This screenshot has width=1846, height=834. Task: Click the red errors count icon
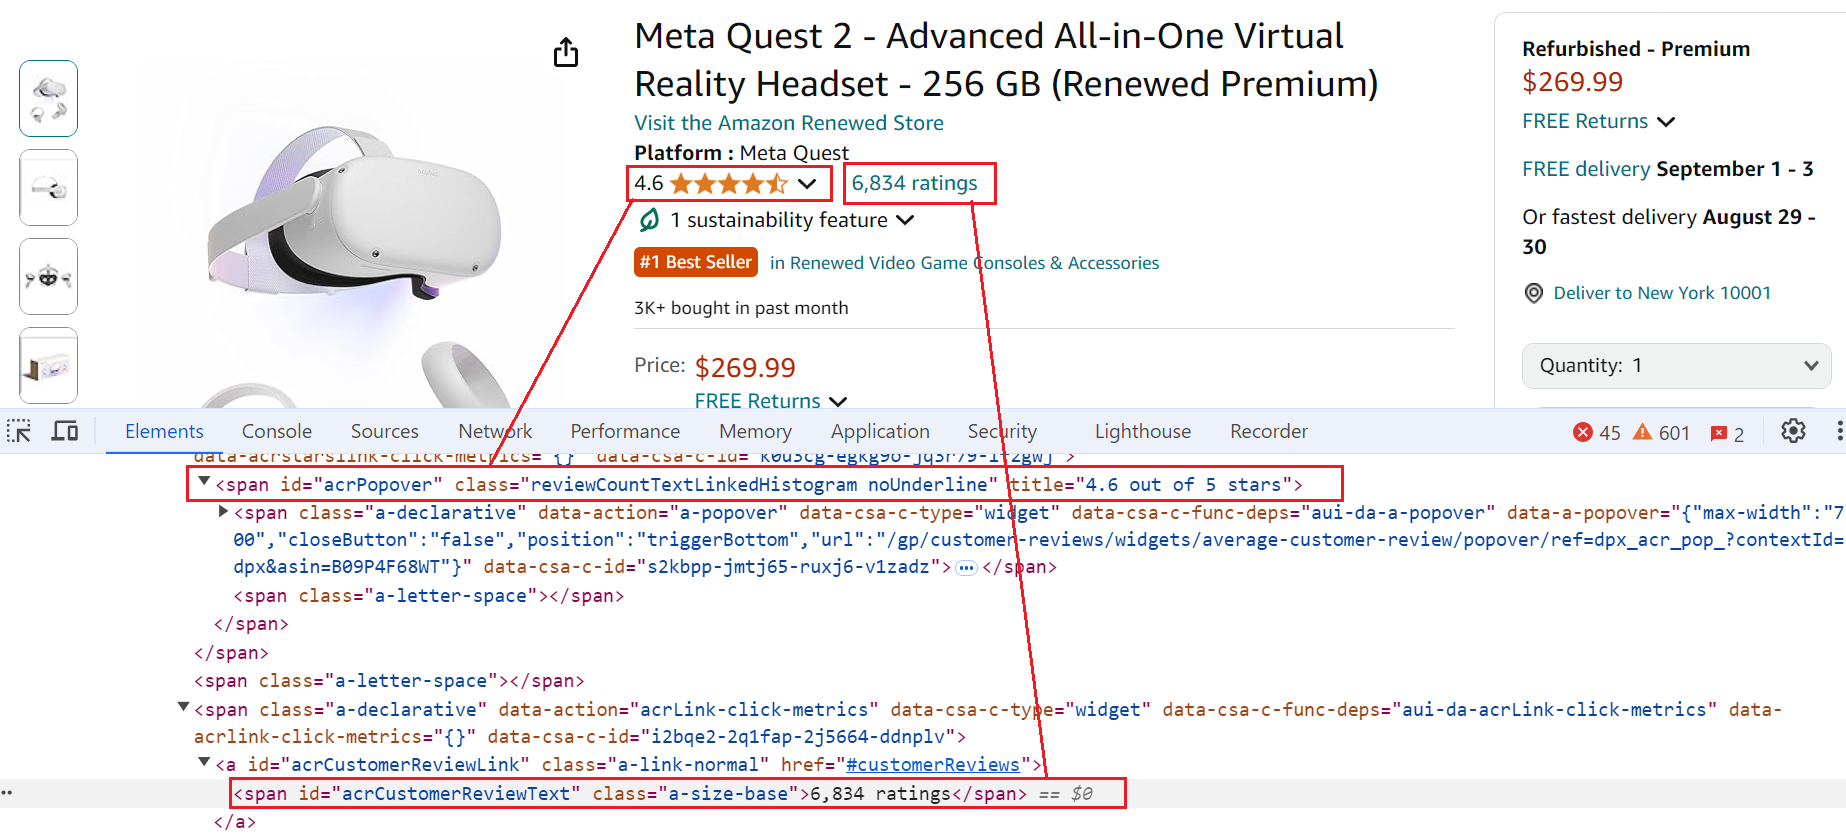1583,432
